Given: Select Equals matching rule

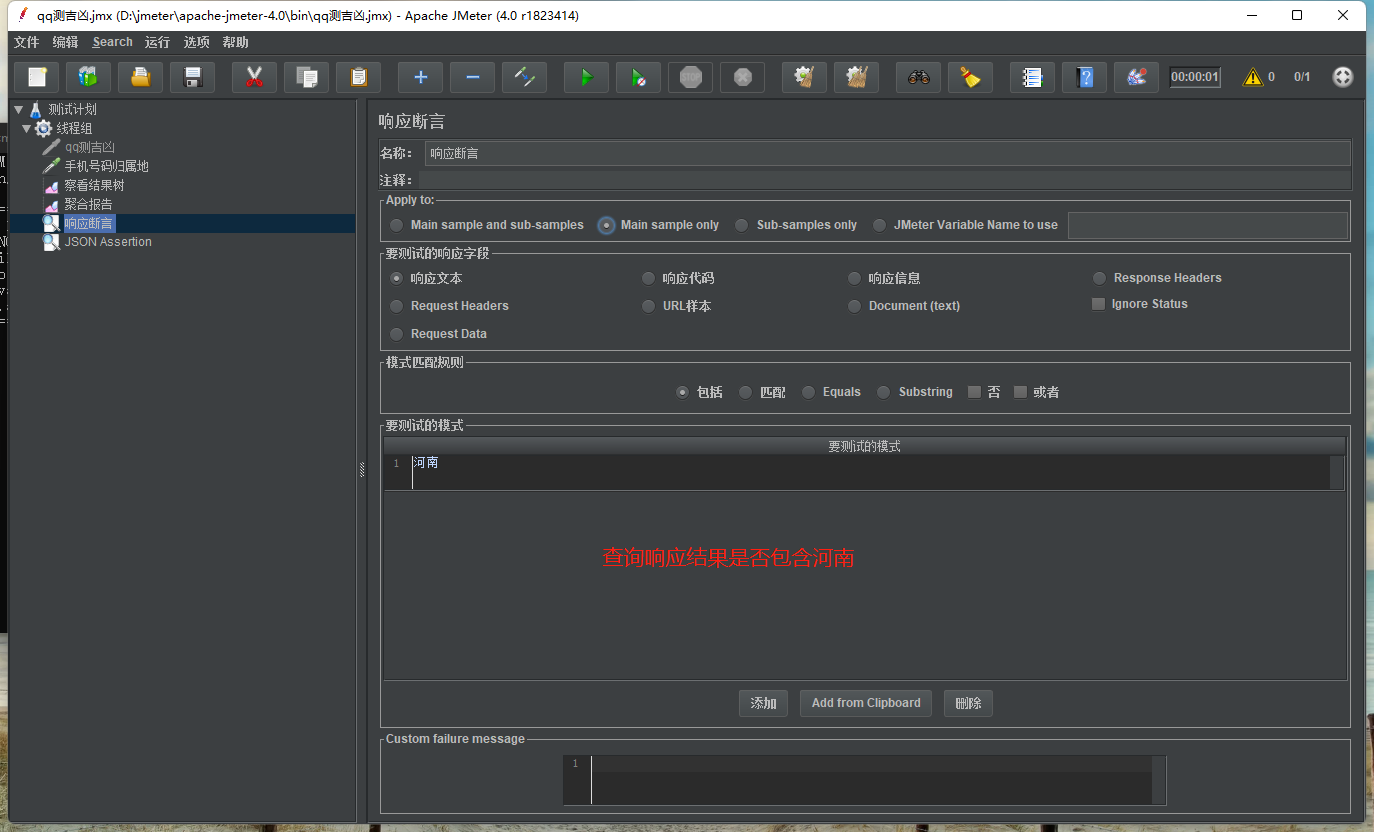Looking at the screenshot, I should [831, 392].
